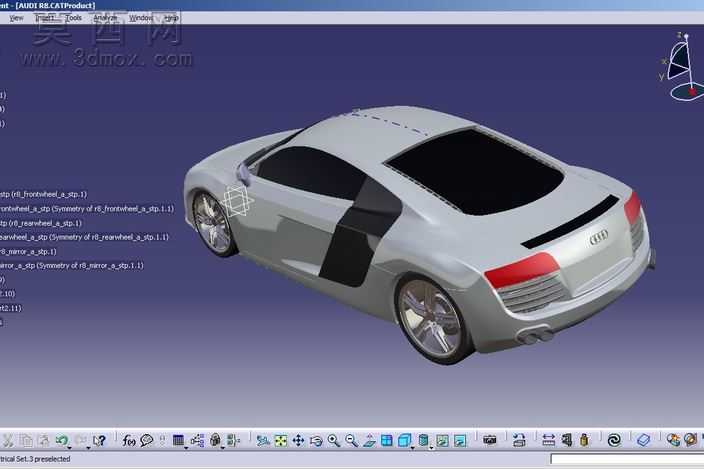The width and height of the screenshot is (704, 469).
Task: Select tree row 'Symmetry of r8_rearwheel_a_stp.1.1'
Action: [x=84, y=237]
